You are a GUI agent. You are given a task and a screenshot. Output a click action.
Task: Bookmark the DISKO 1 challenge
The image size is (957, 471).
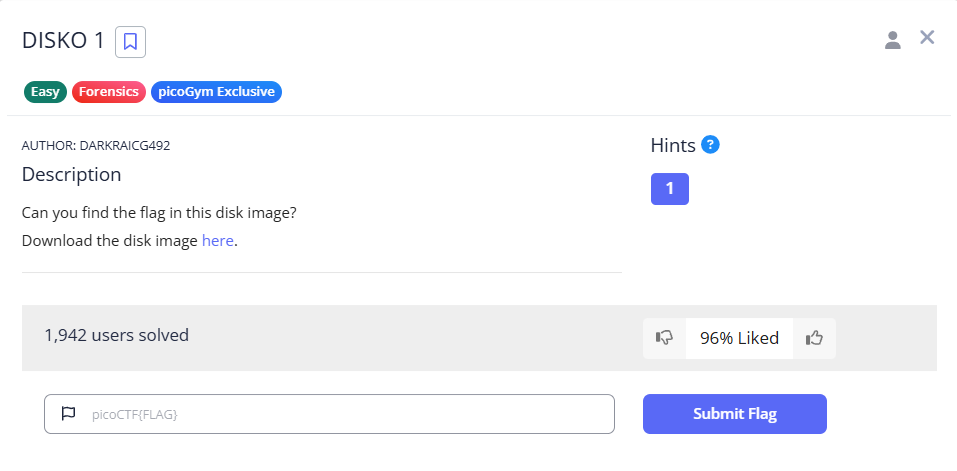(131, 42)
